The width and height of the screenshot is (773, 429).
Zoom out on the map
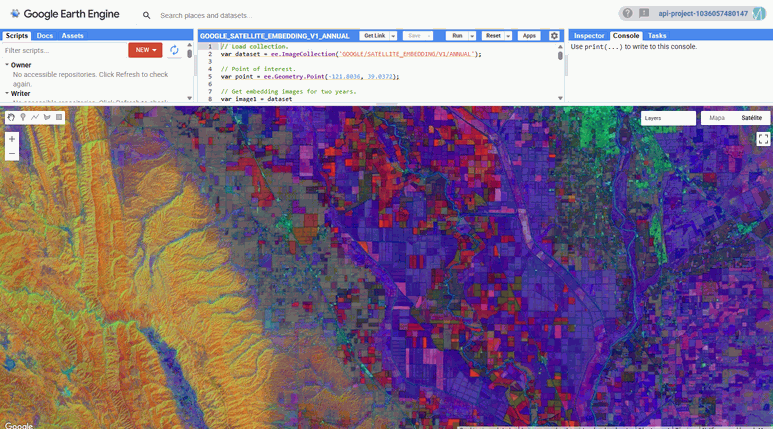12,153
